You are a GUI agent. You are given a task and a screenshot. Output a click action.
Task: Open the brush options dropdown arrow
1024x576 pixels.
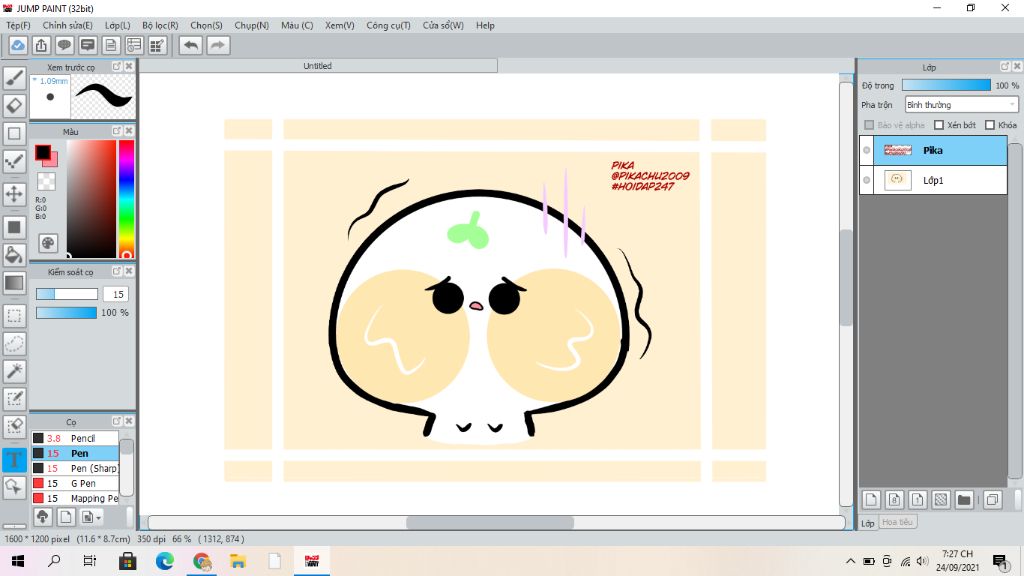click(99, 518)
